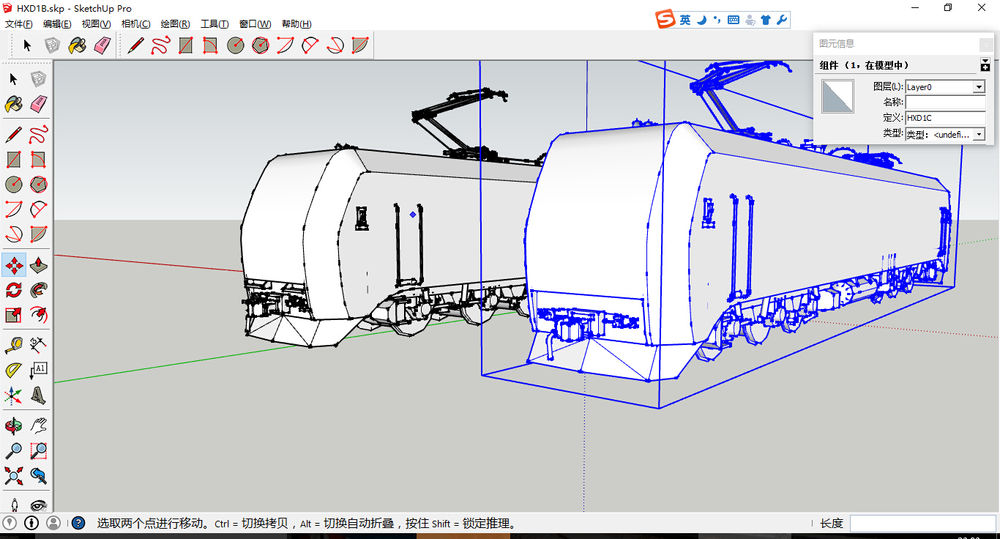Image resolution: width=1000 pixels, height=539 pixels.
Task: Pick the Paint Bucket tool in left toolbar
Action: (x=14, y=104)
